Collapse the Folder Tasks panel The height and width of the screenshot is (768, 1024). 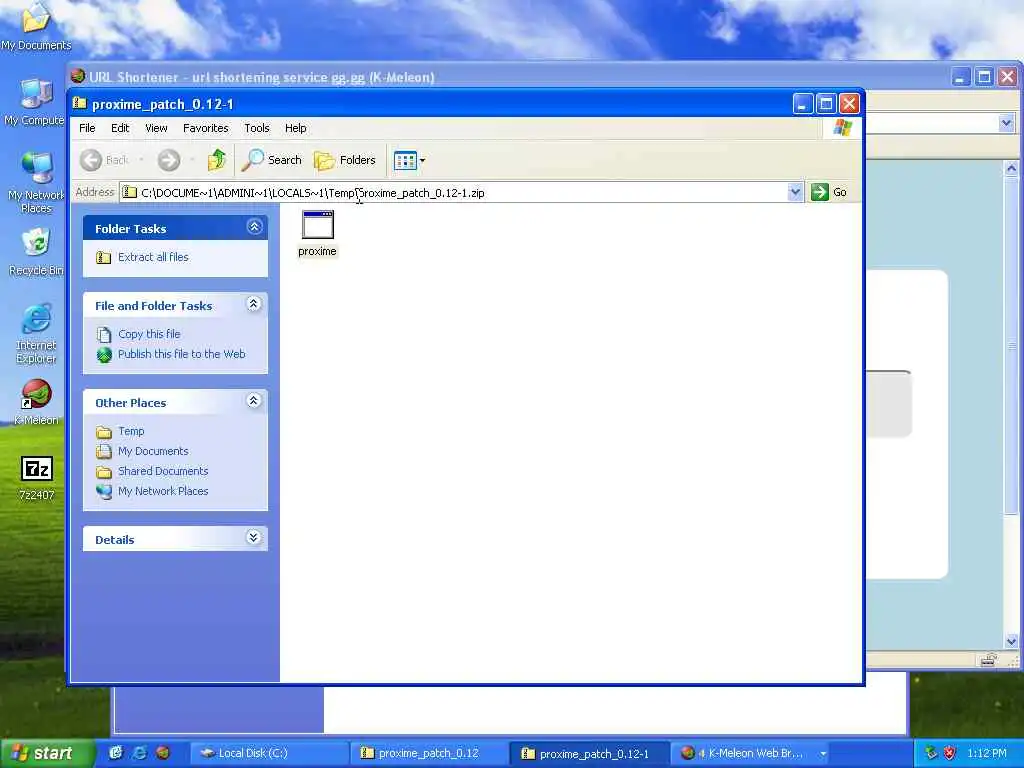coord(254,227)
